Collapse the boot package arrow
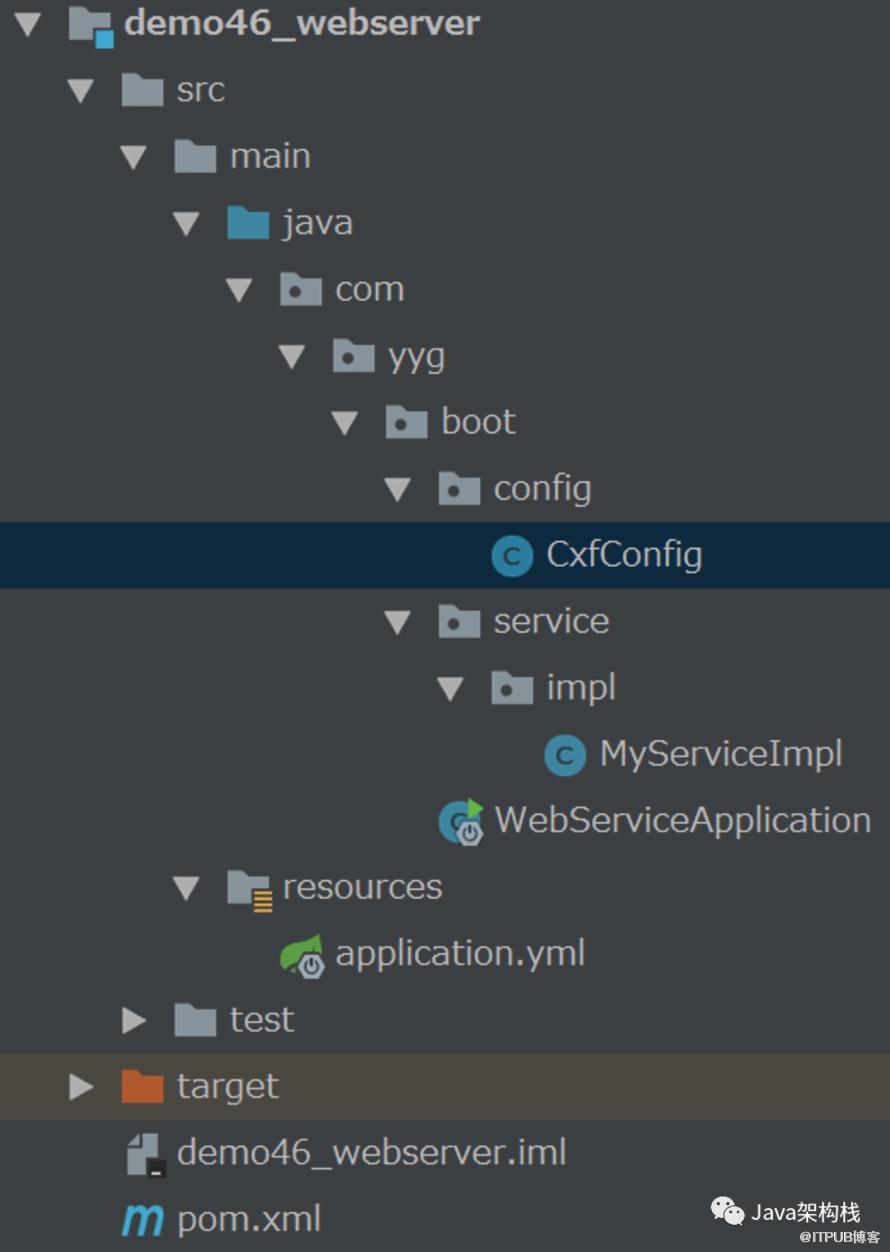 (345, 423)
